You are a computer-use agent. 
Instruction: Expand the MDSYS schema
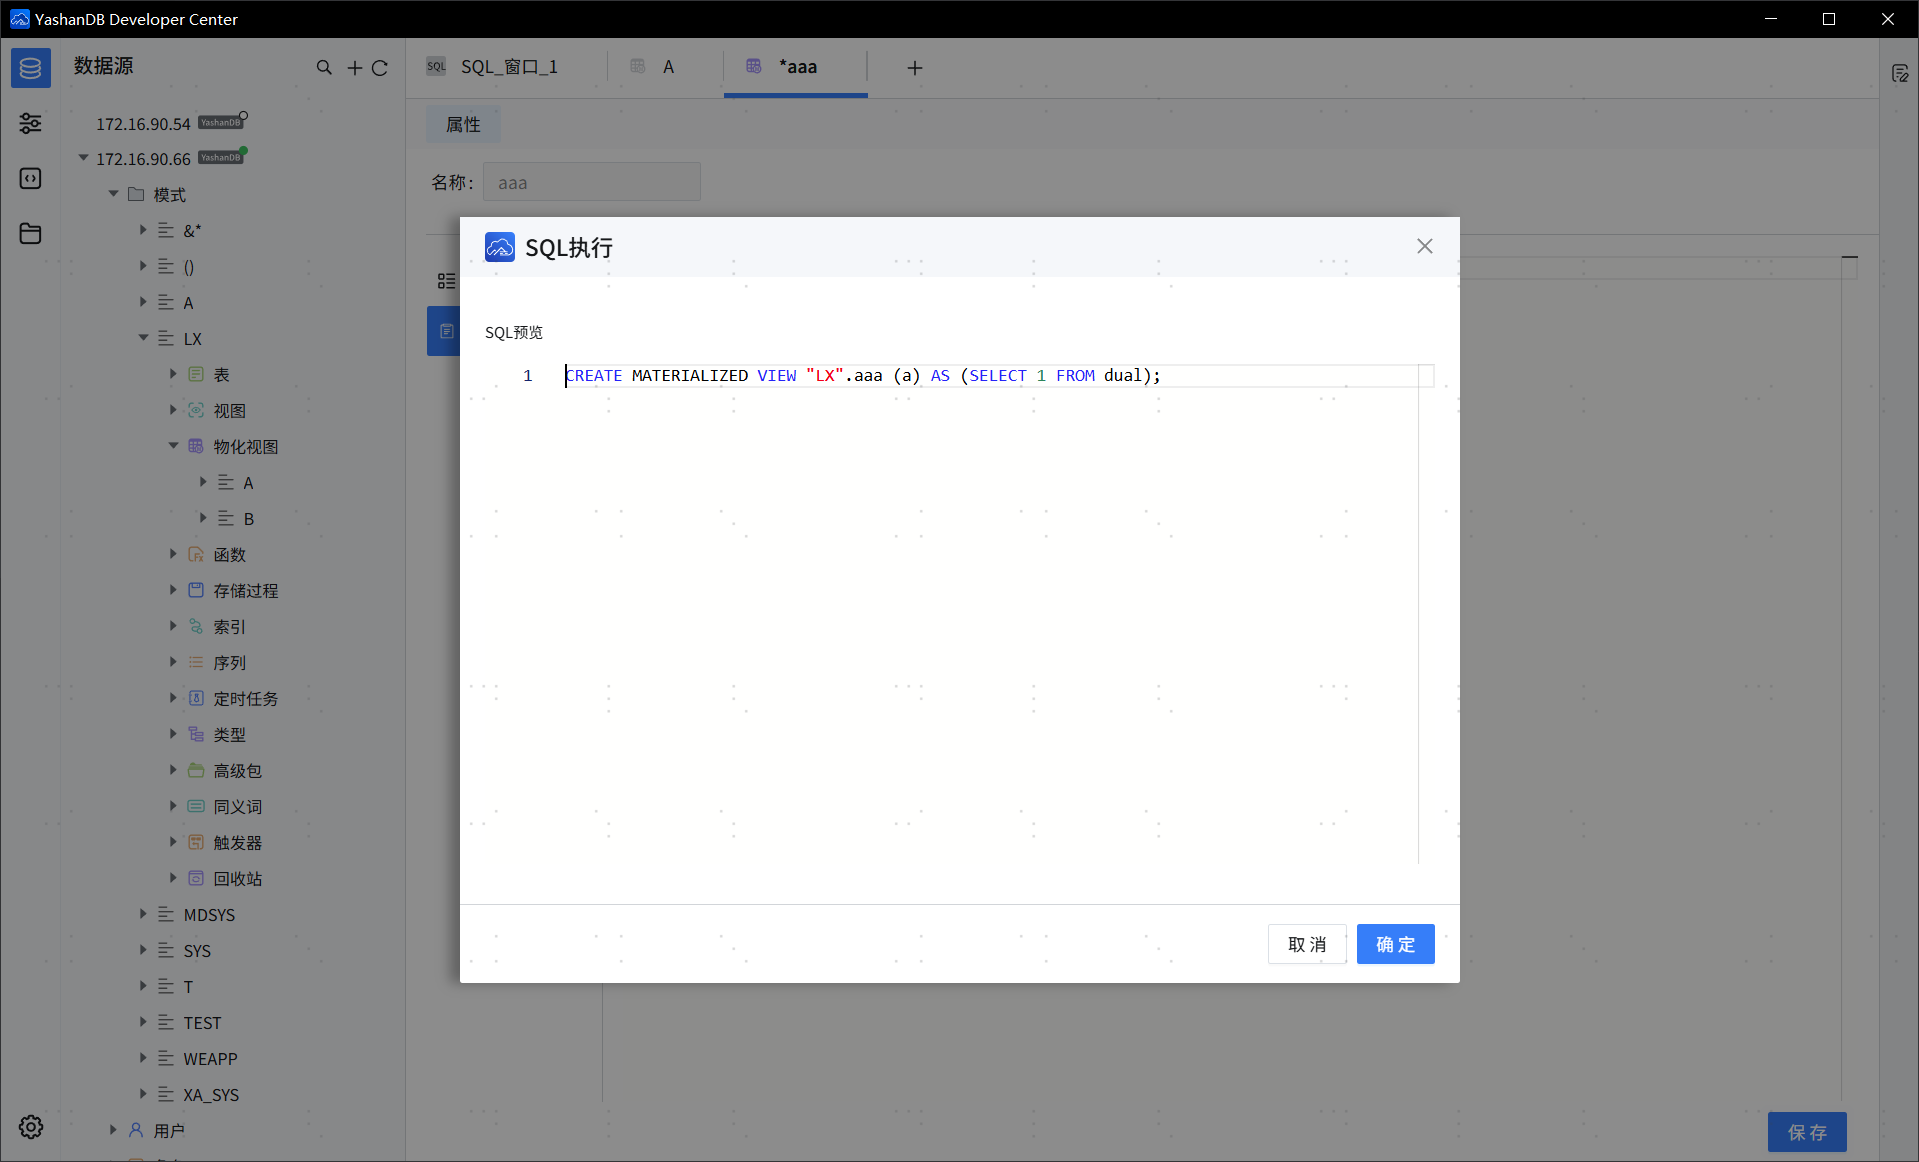tap(143, 914)
